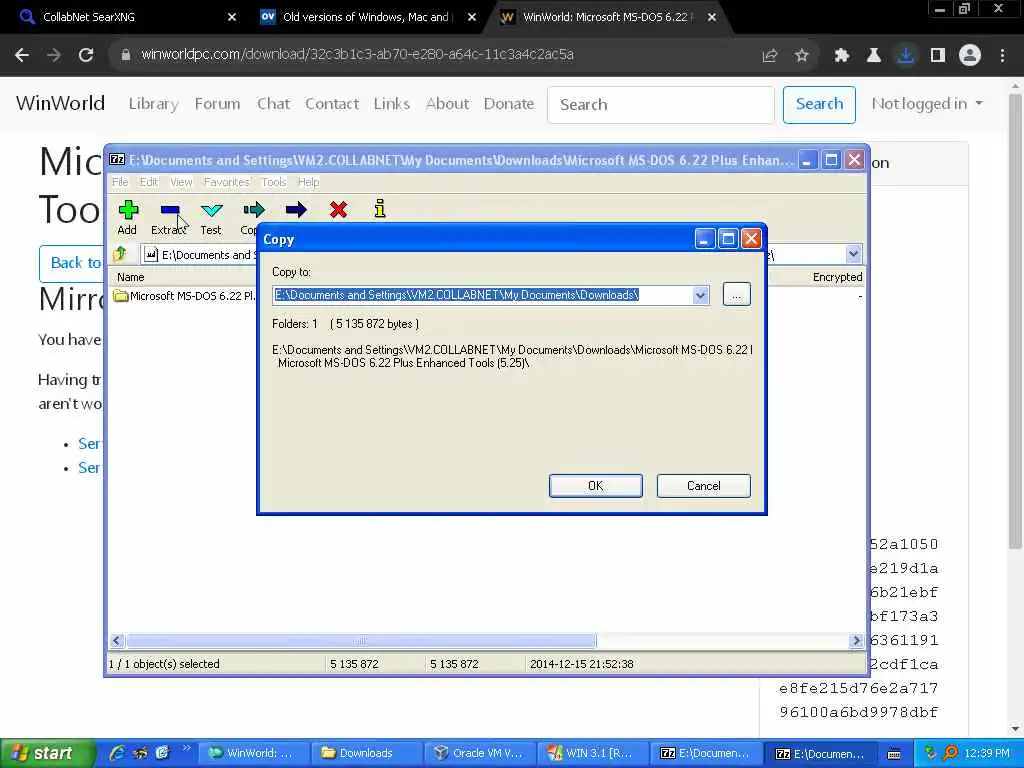Click the on-screen keyboard tray icon

[895, 754]
